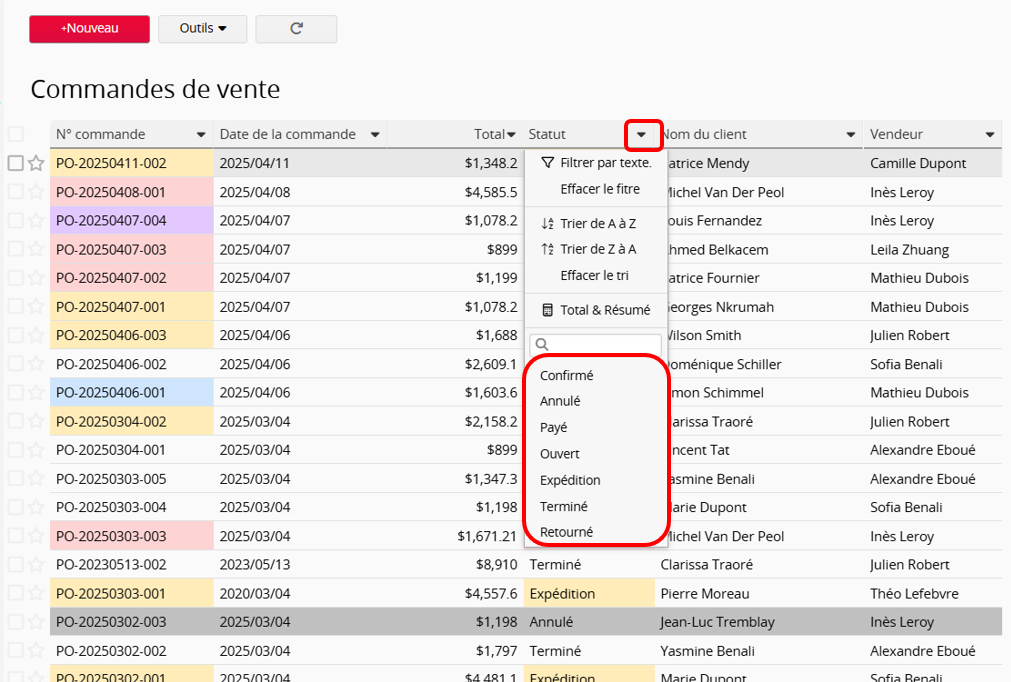1011x682 pixels.
Task: Click the refresh icon button
Action: pyautogui.click(x=296, y=29)
